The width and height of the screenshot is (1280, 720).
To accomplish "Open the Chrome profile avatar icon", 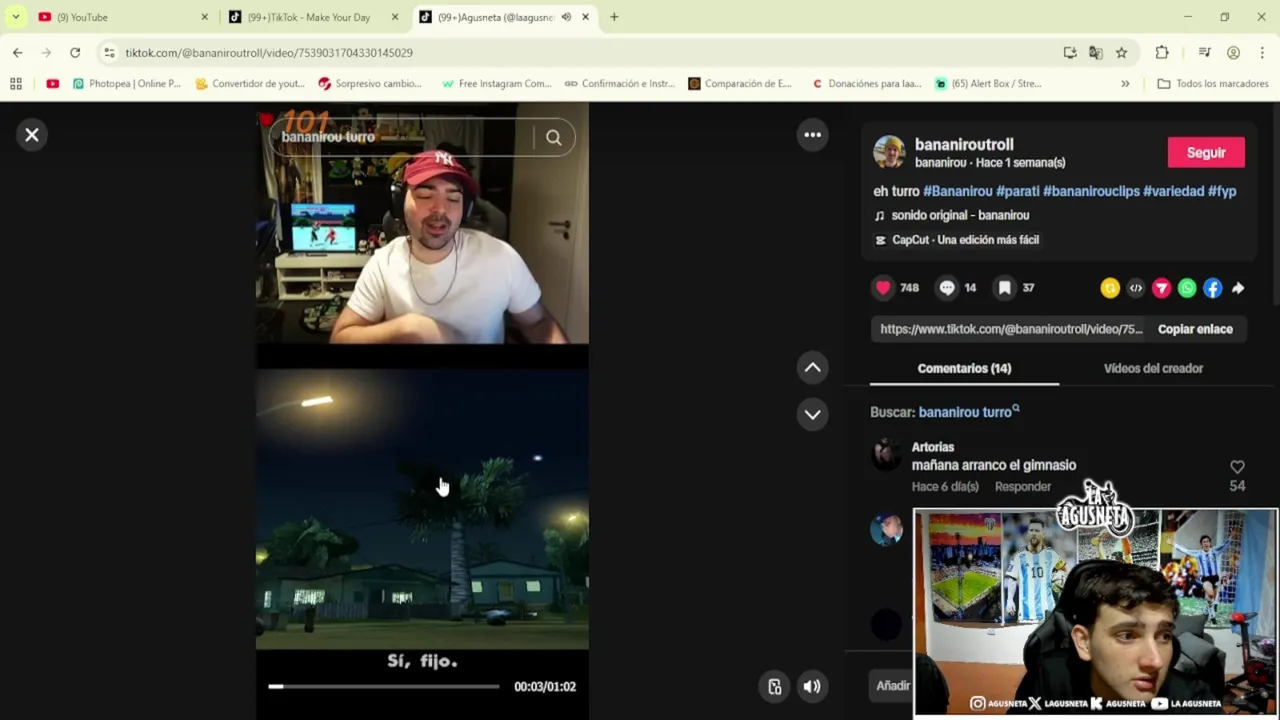I will [1233, 53].
